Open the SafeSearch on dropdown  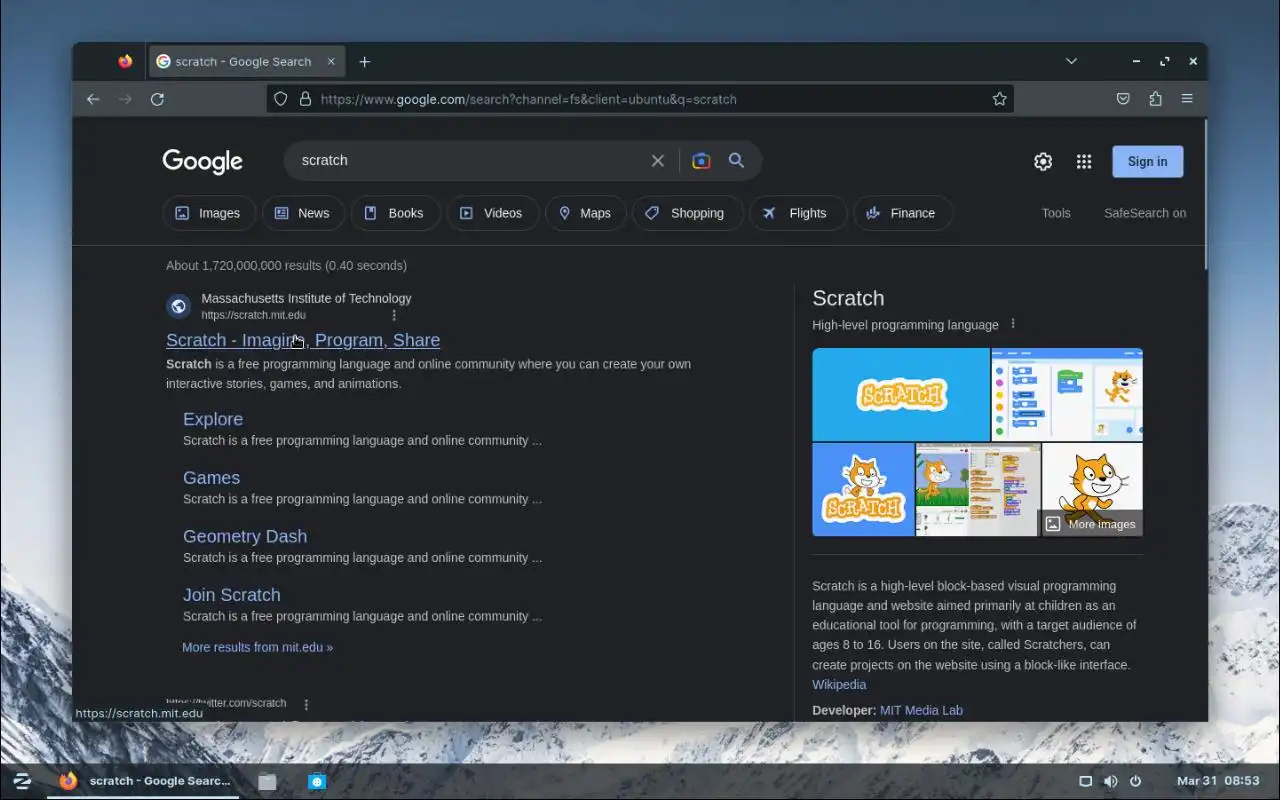[1145, 213]
